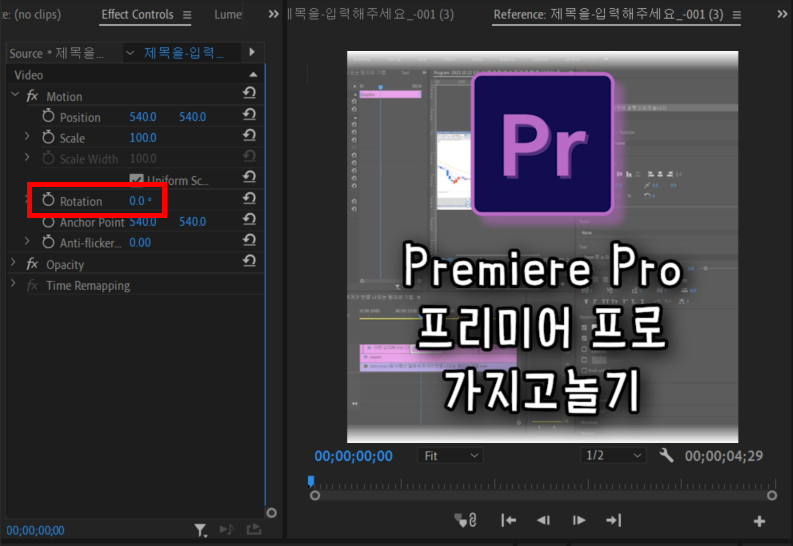Toggle Scale animation stopwatch
The width and height of the screenshot is (793, 546).
(x=48, y=137)
